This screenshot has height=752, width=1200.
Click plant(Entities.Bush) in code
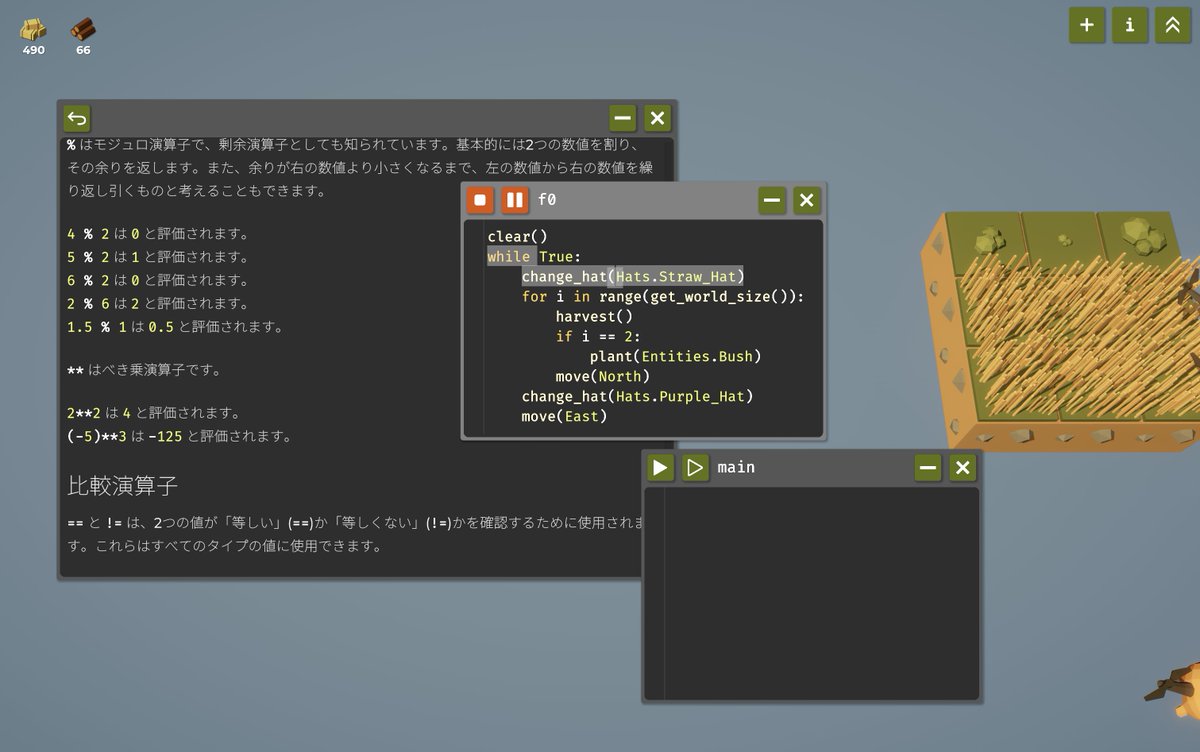click(x=675, y=356)
